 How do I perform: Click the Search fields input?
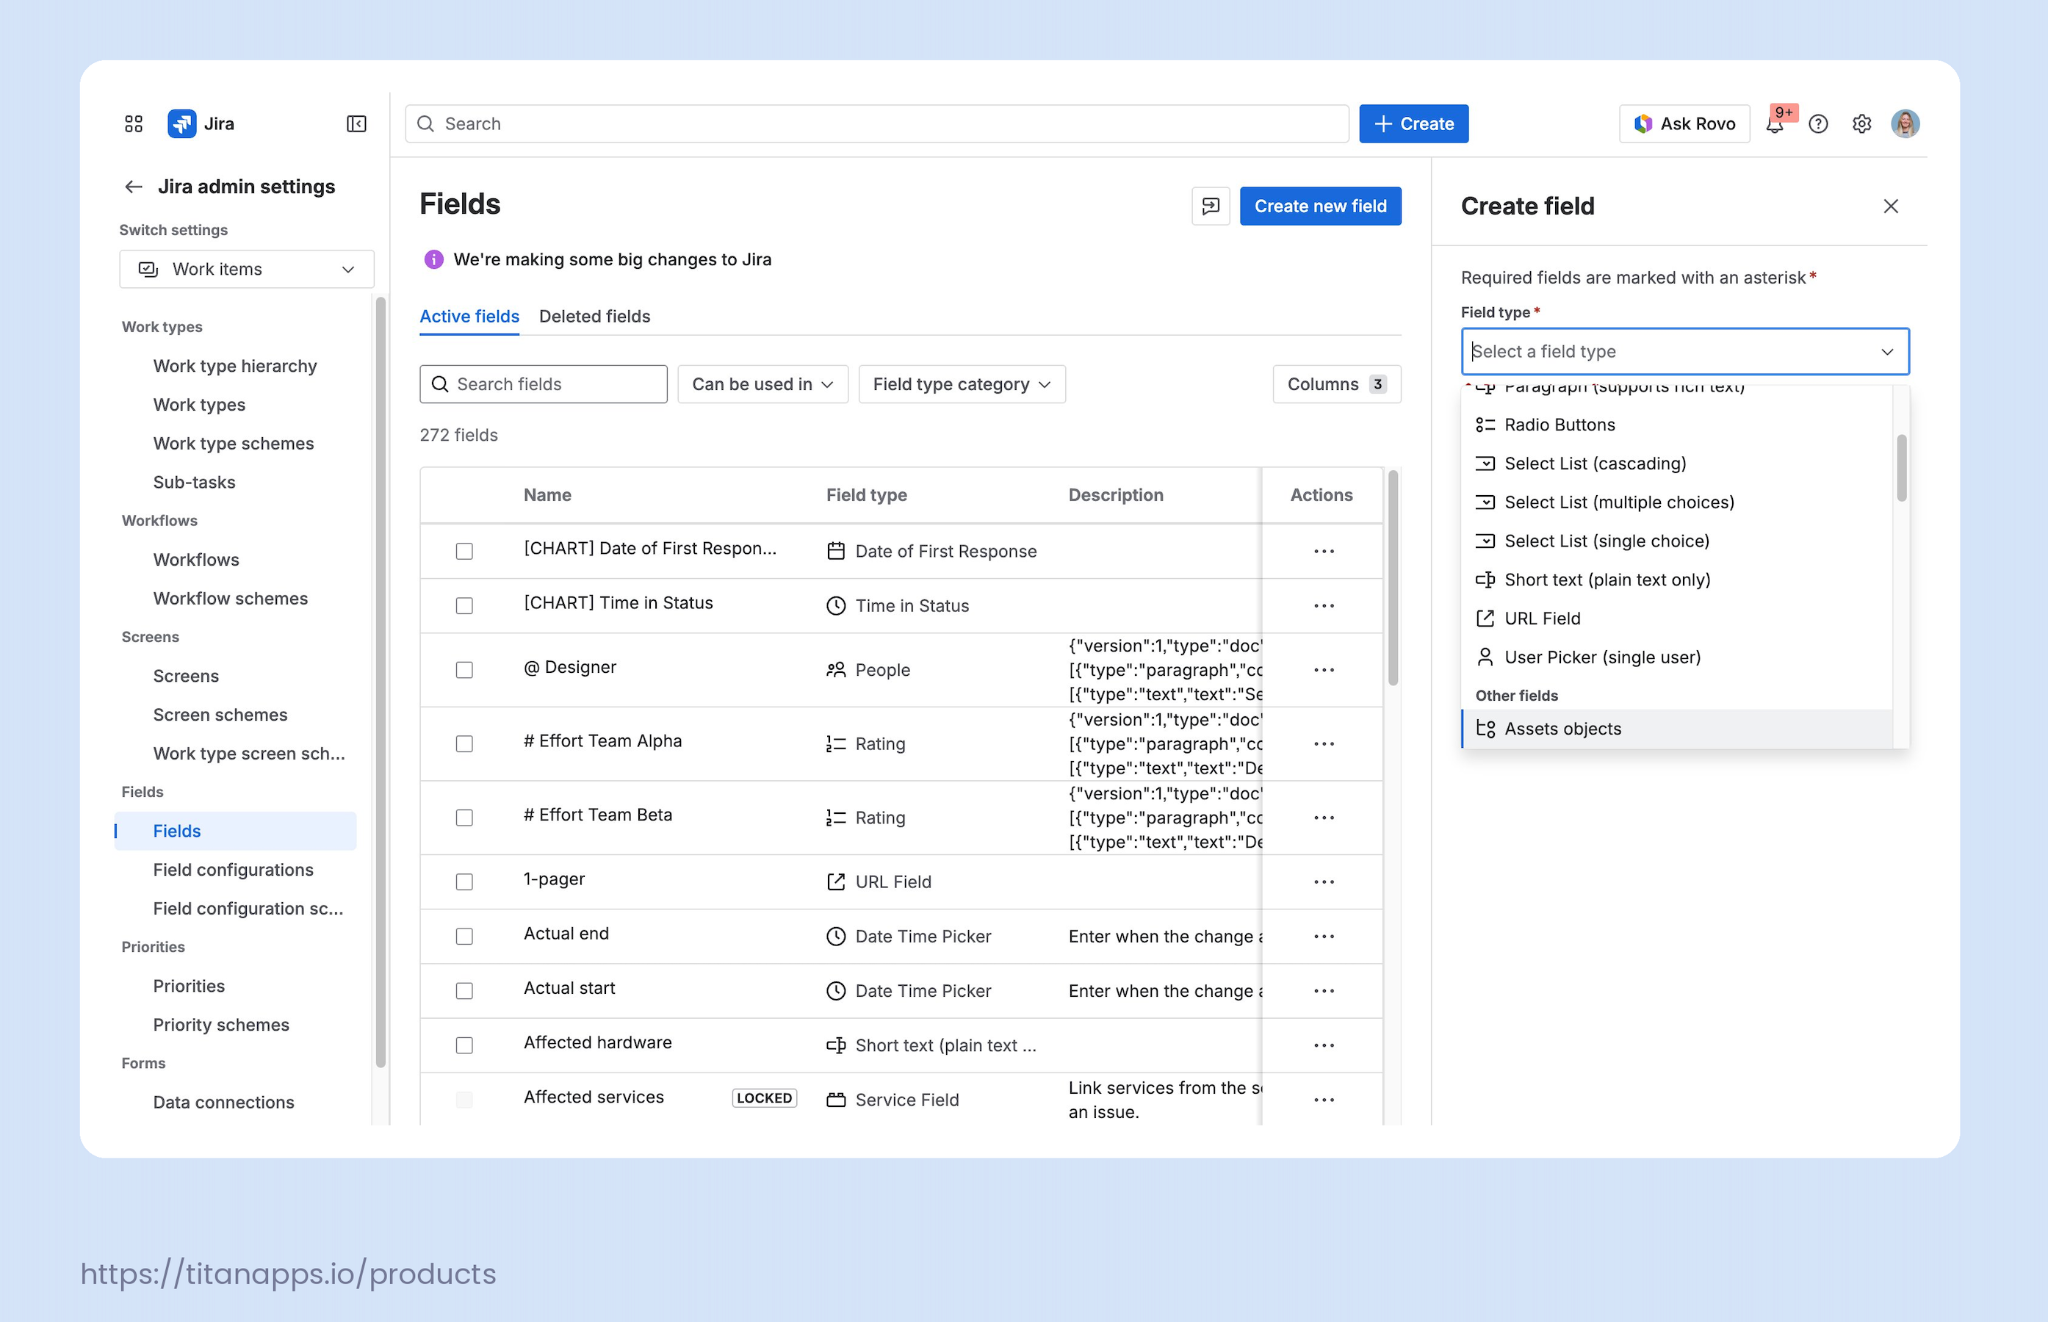pos(543,384)
